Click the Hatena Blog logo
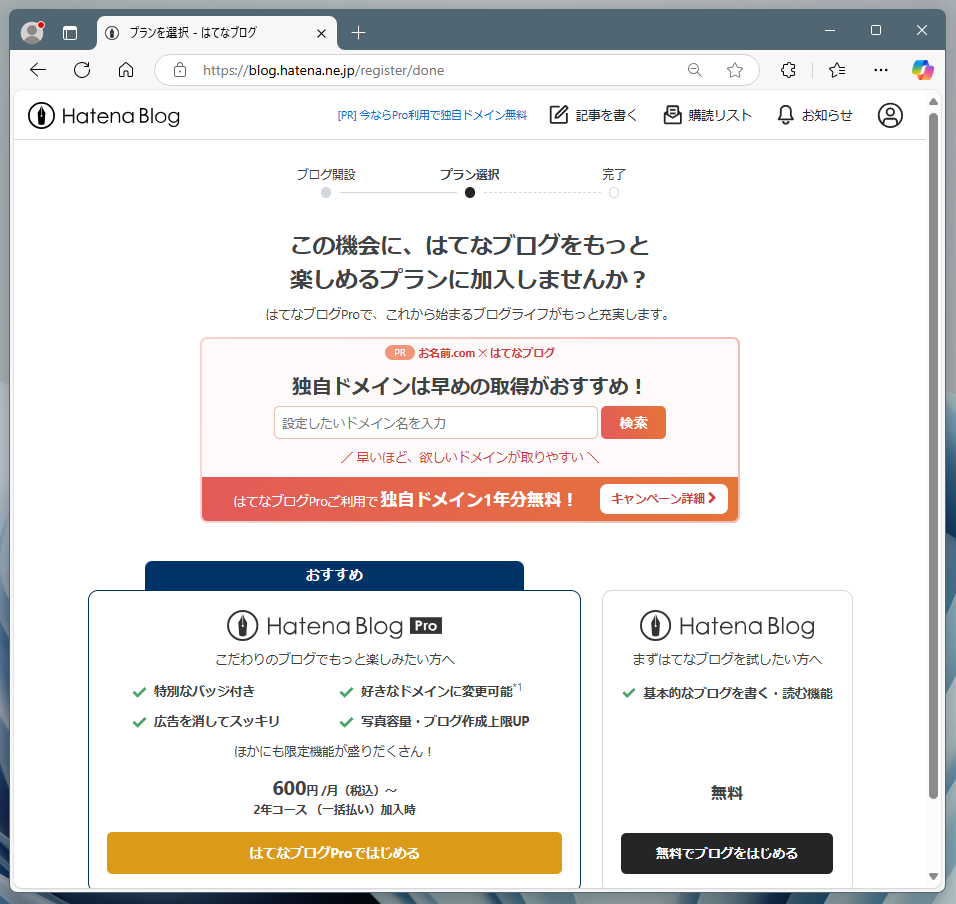The image size is (956, 904). (x=104, y=116)
